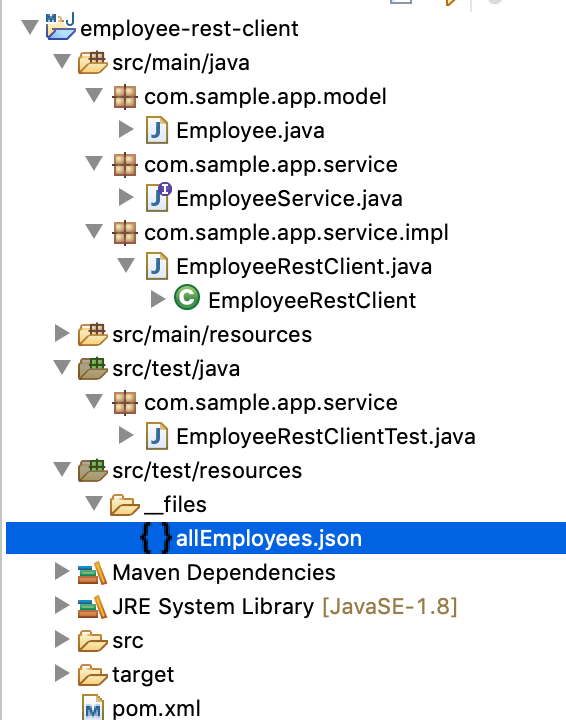This screenshot has height=720, width=566.
Task: Click the com.sample.app.service.impl package icon
Action: pyautogui.click(x=124, y=233)
